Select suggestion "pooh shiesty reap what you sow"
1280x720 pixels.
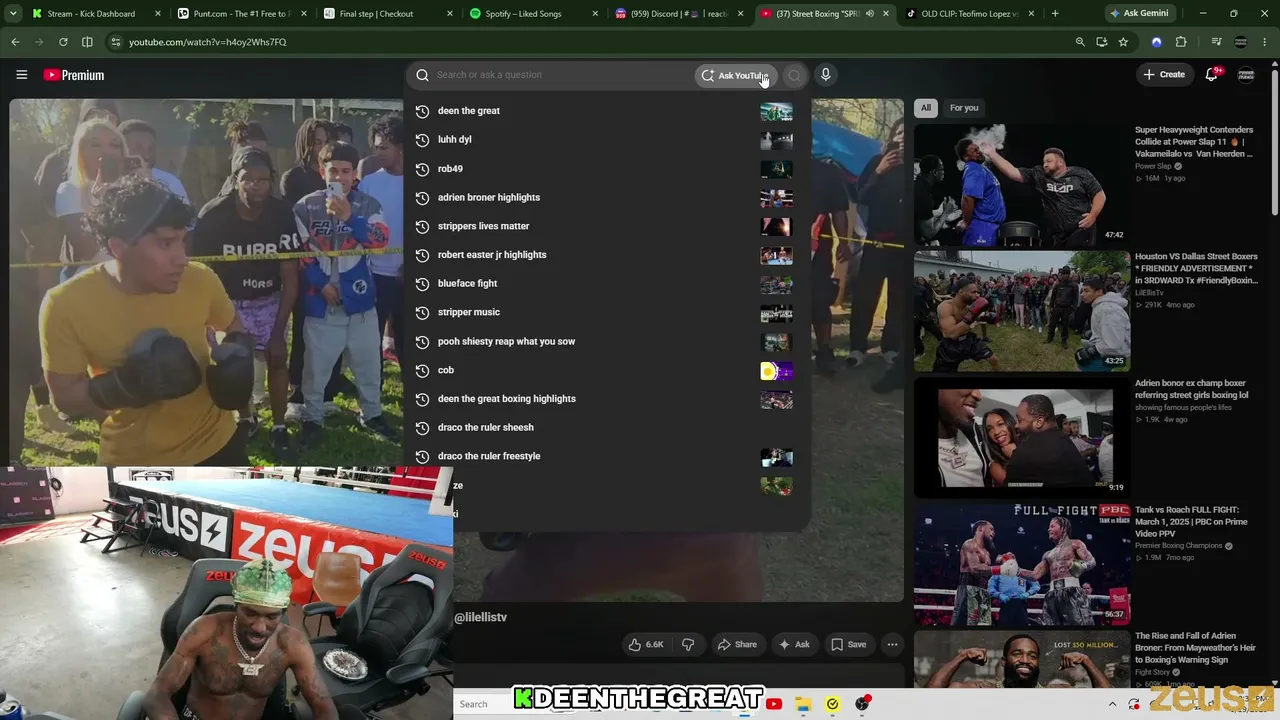(x=607, y=341)
